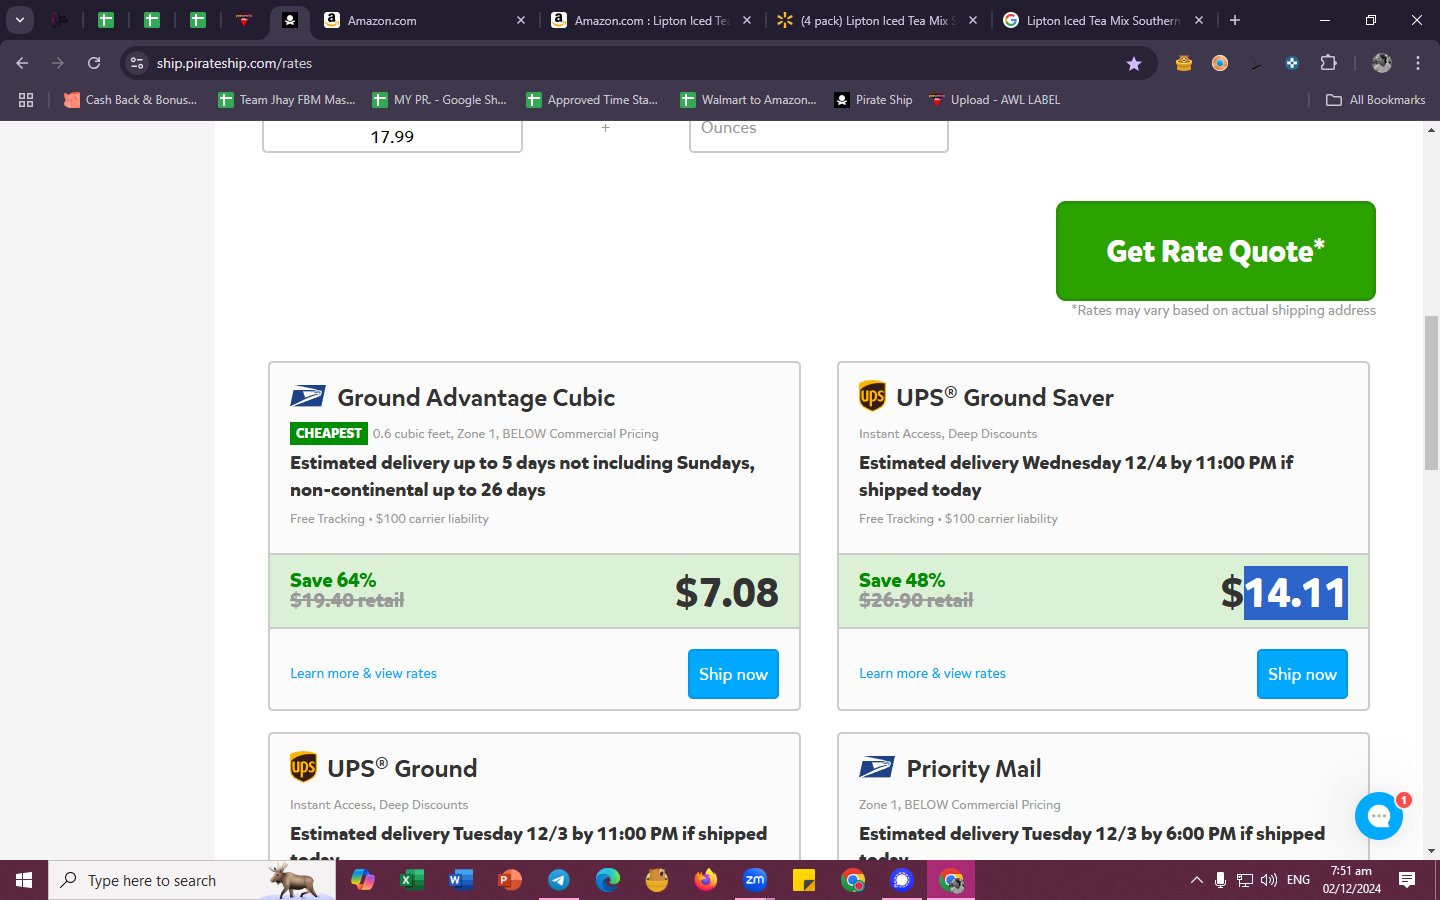Show hidden system tray icons
The image size is (1440, 900).
1196,880
